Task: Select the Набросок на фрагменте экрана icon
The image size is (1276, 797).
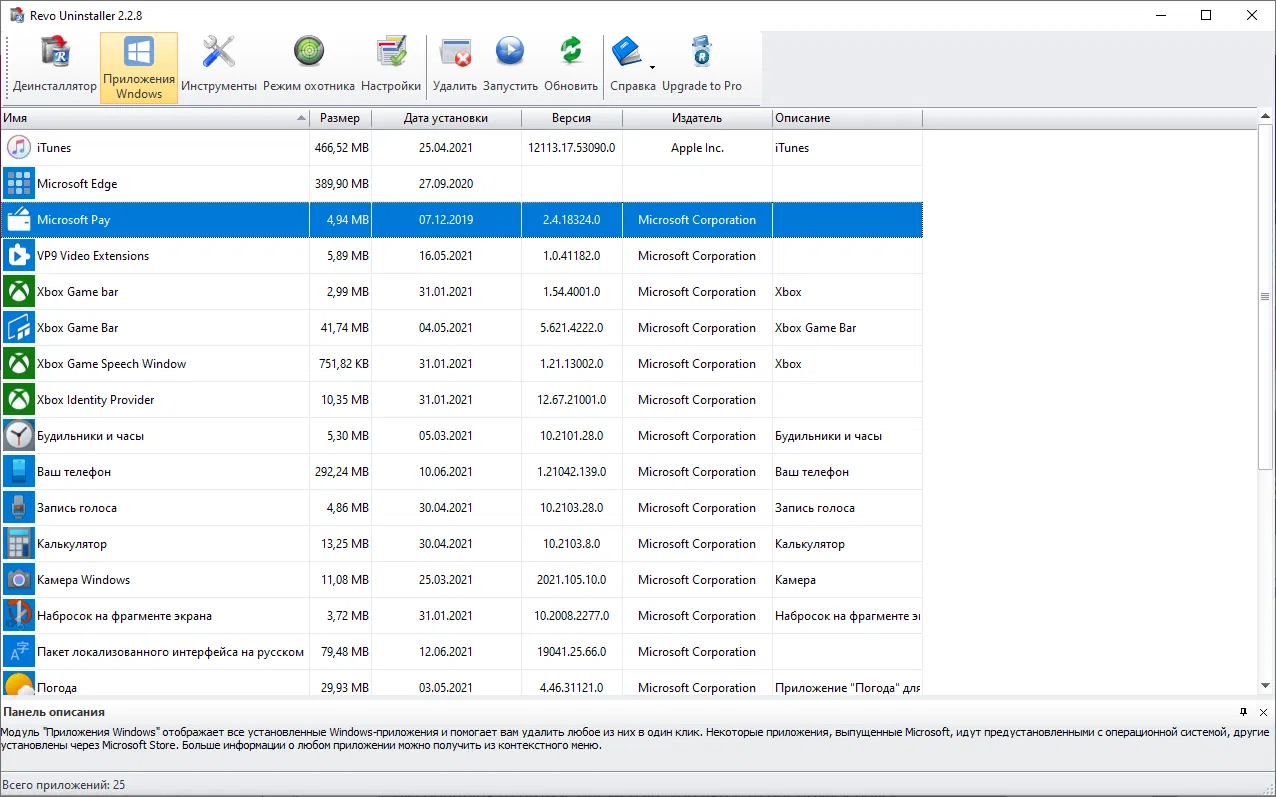Action: [x=19, y=616]
